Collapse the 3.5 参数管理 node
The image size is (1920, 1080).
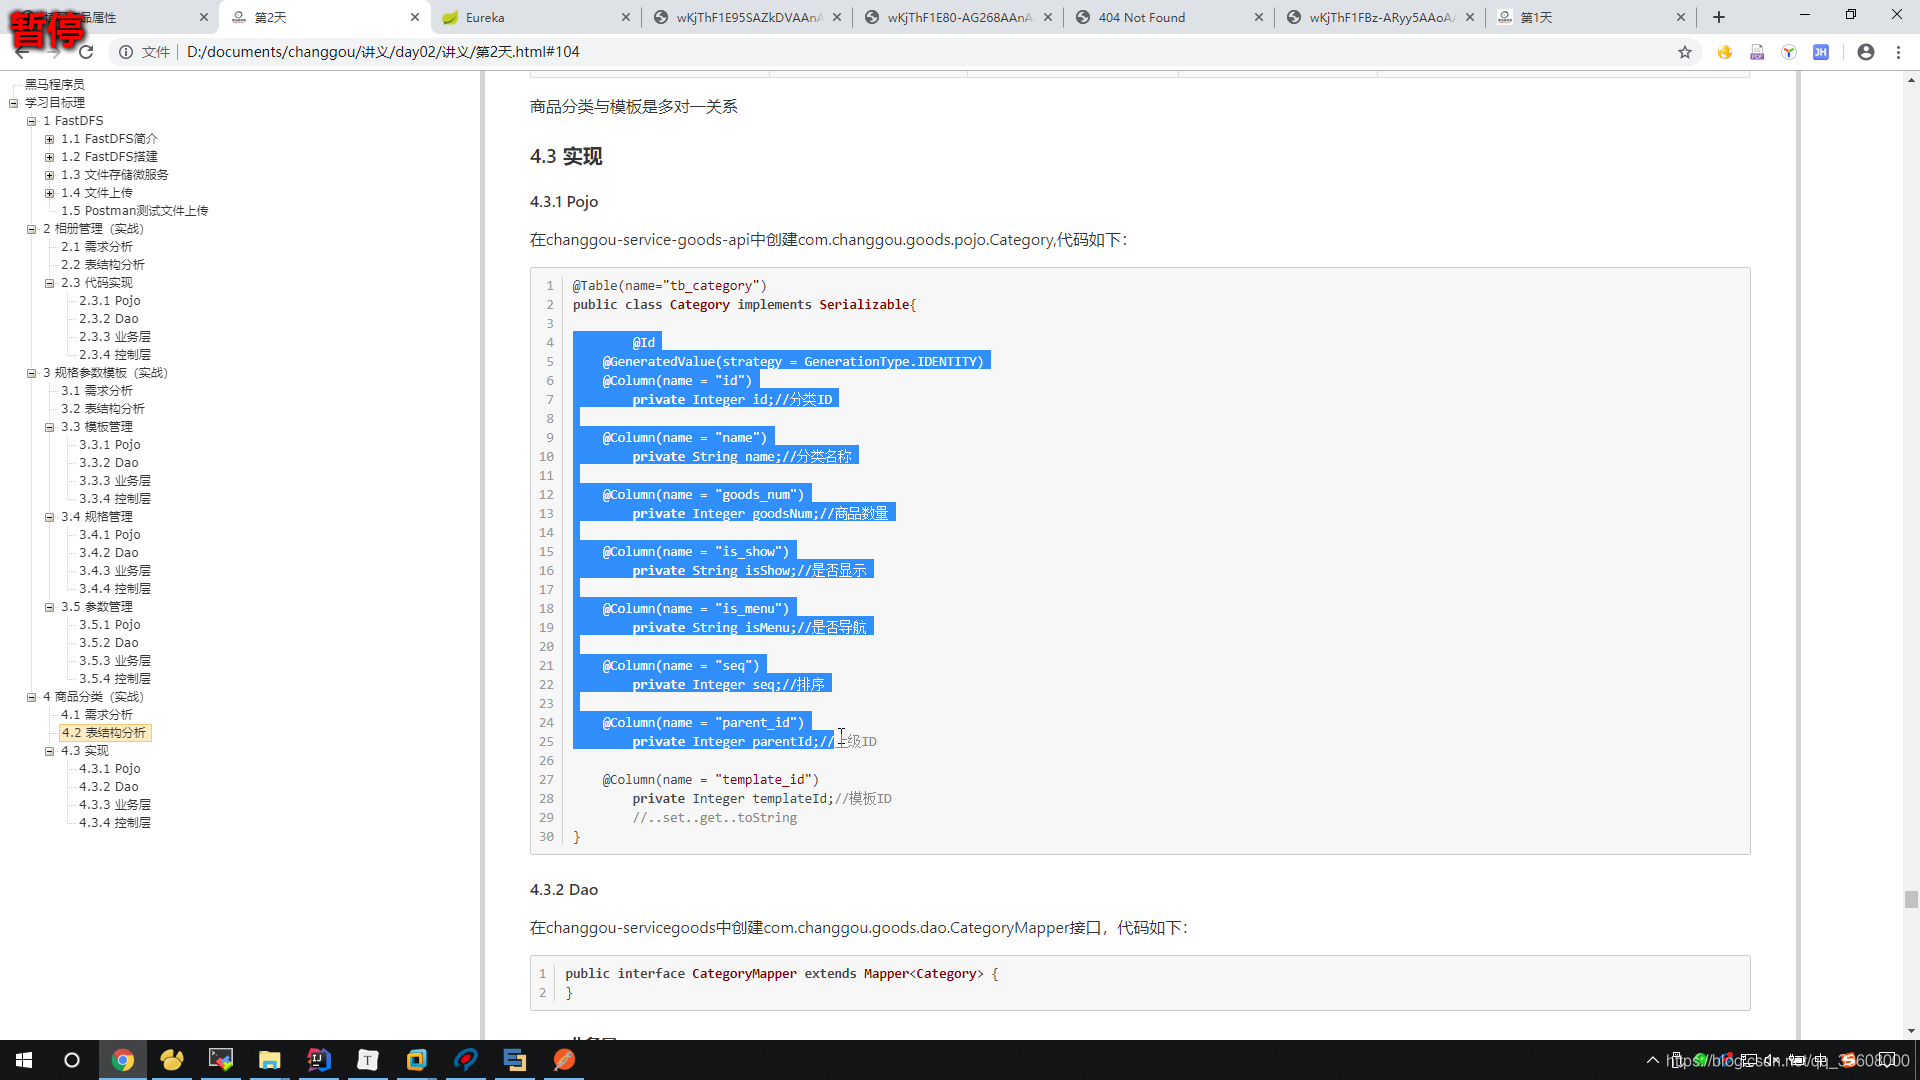click(x=49, y=607)
